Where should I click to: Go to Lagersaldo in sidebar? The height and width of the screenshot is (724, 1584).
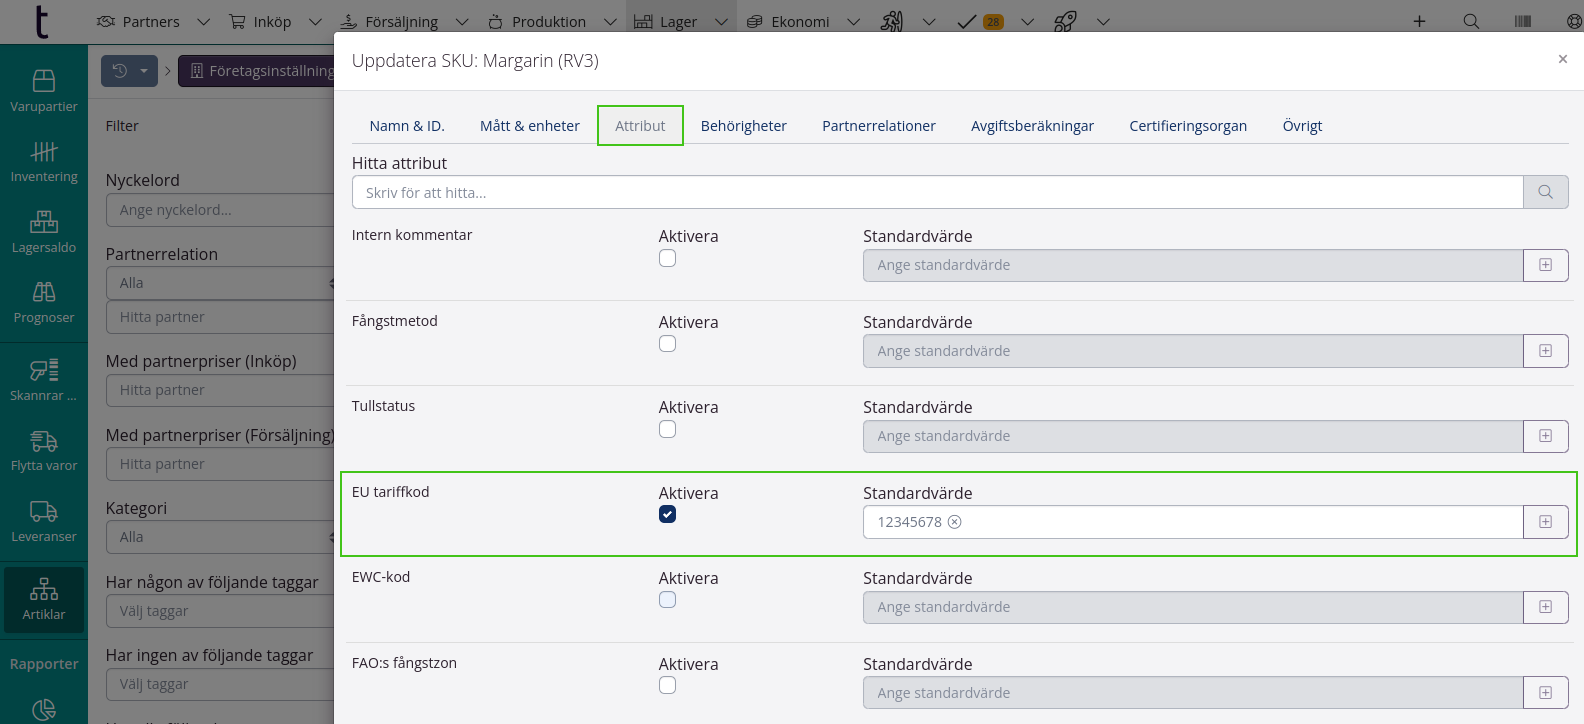pos(44,232)
